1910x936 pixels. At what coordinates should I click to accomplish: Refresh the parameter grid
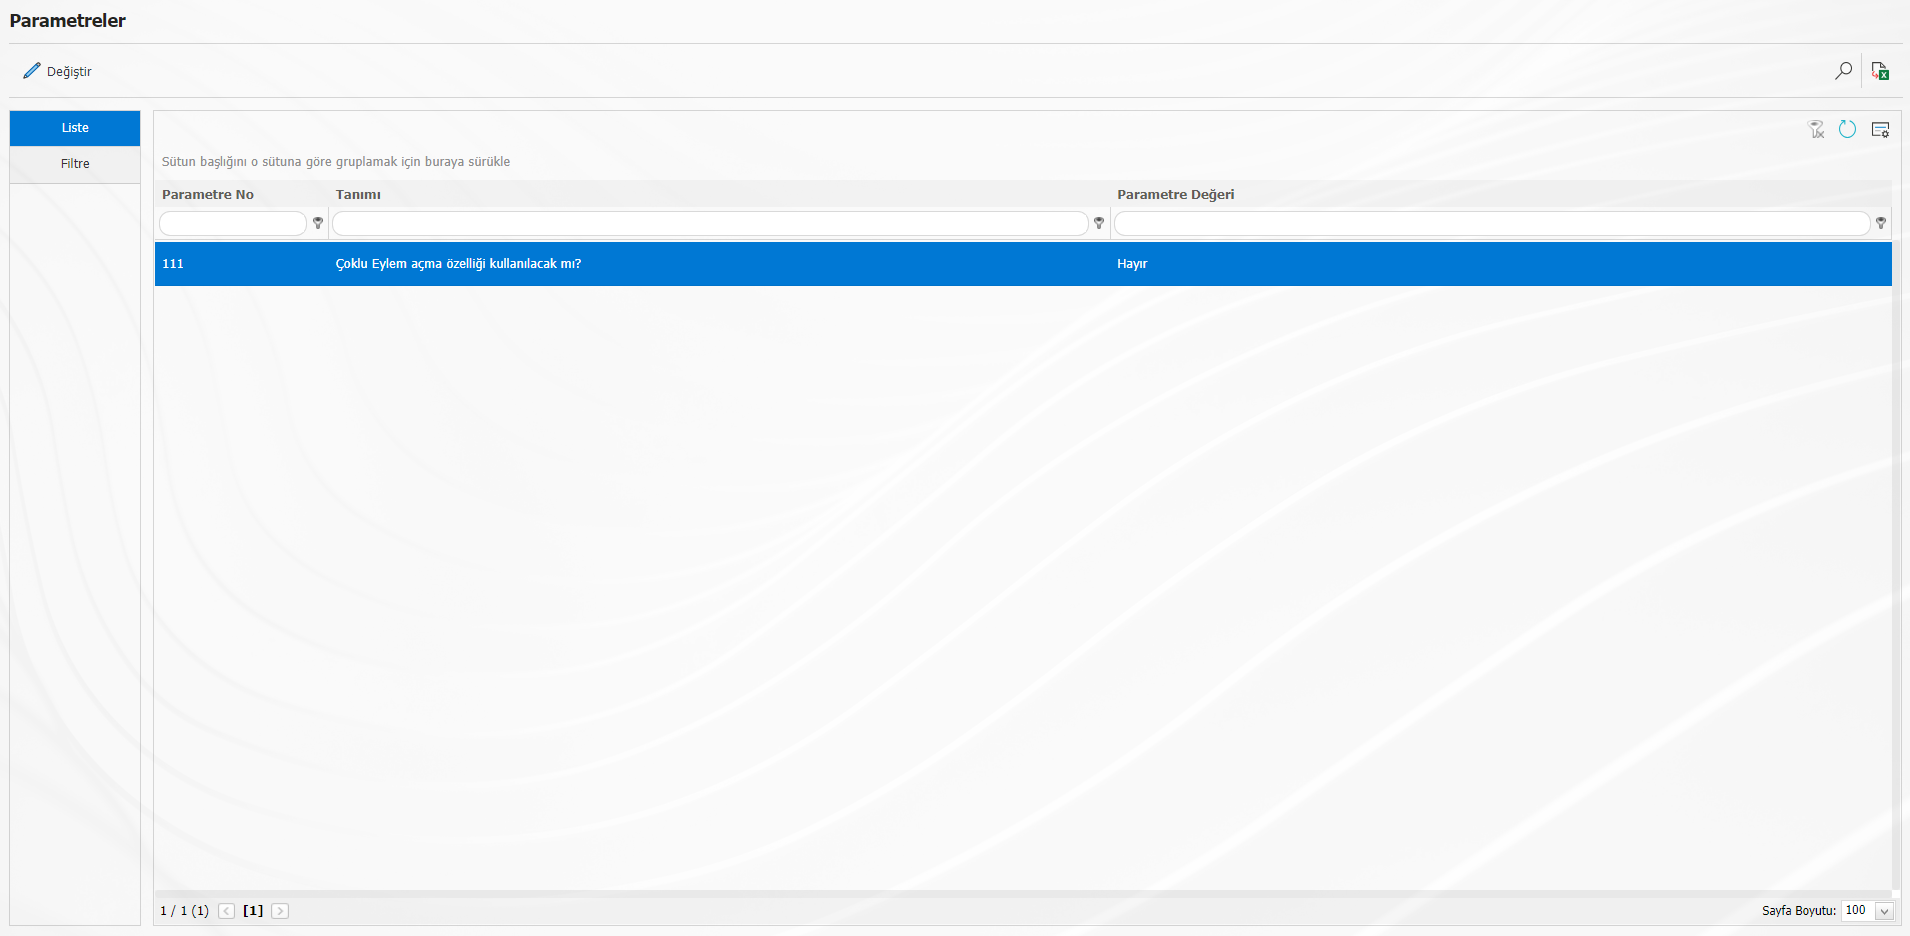pyautogui.click(x=1847, y=129)
